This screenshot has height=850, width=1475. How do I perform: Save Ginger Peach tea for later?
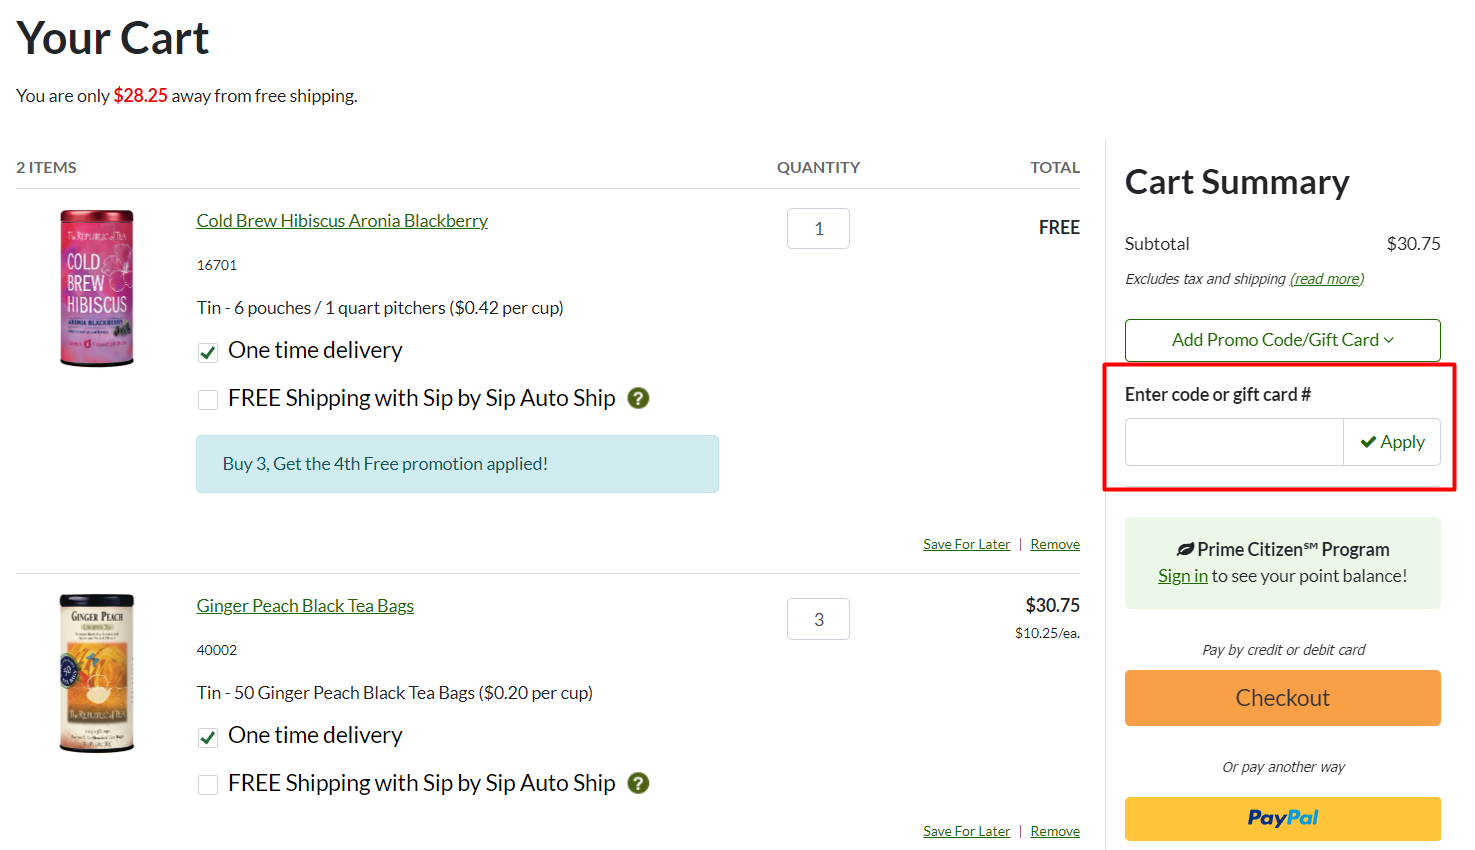tap(966, 831)
